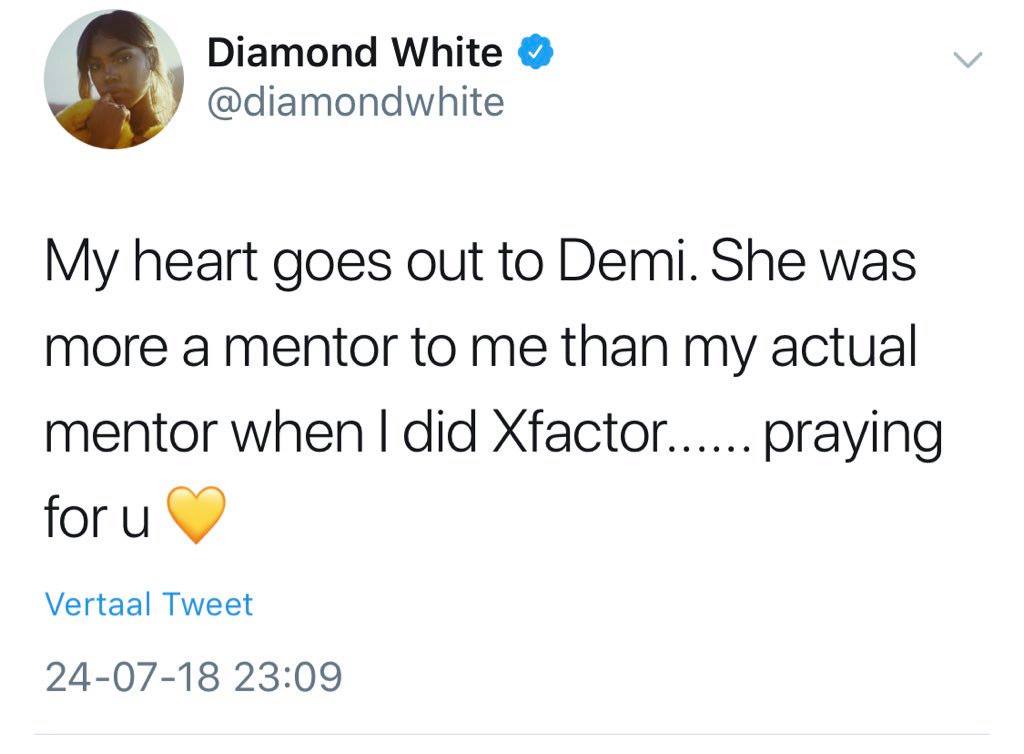
Task: Translate tweet via Vertaal Tweet link
Action: click(x=149, y=605)
